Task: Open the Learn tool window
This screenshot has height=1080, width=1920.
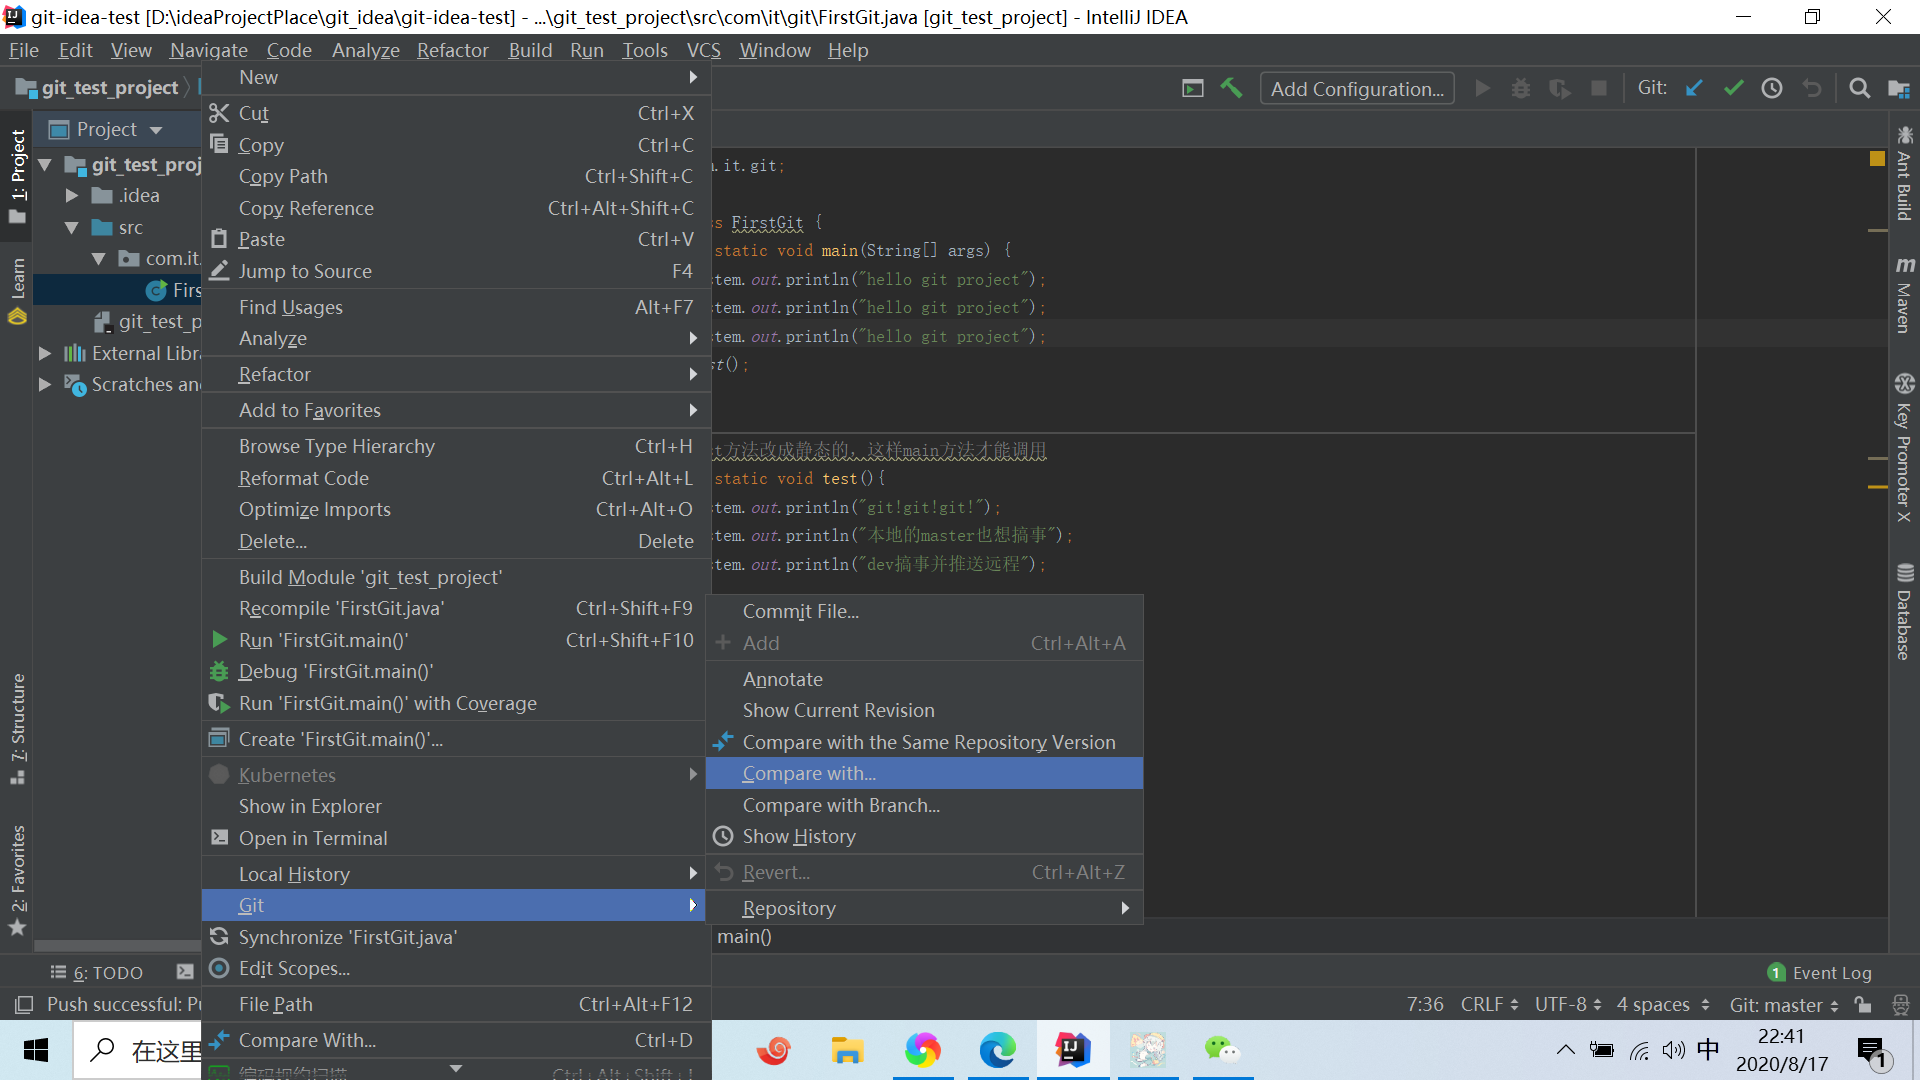Action: [x=17, y=290]
